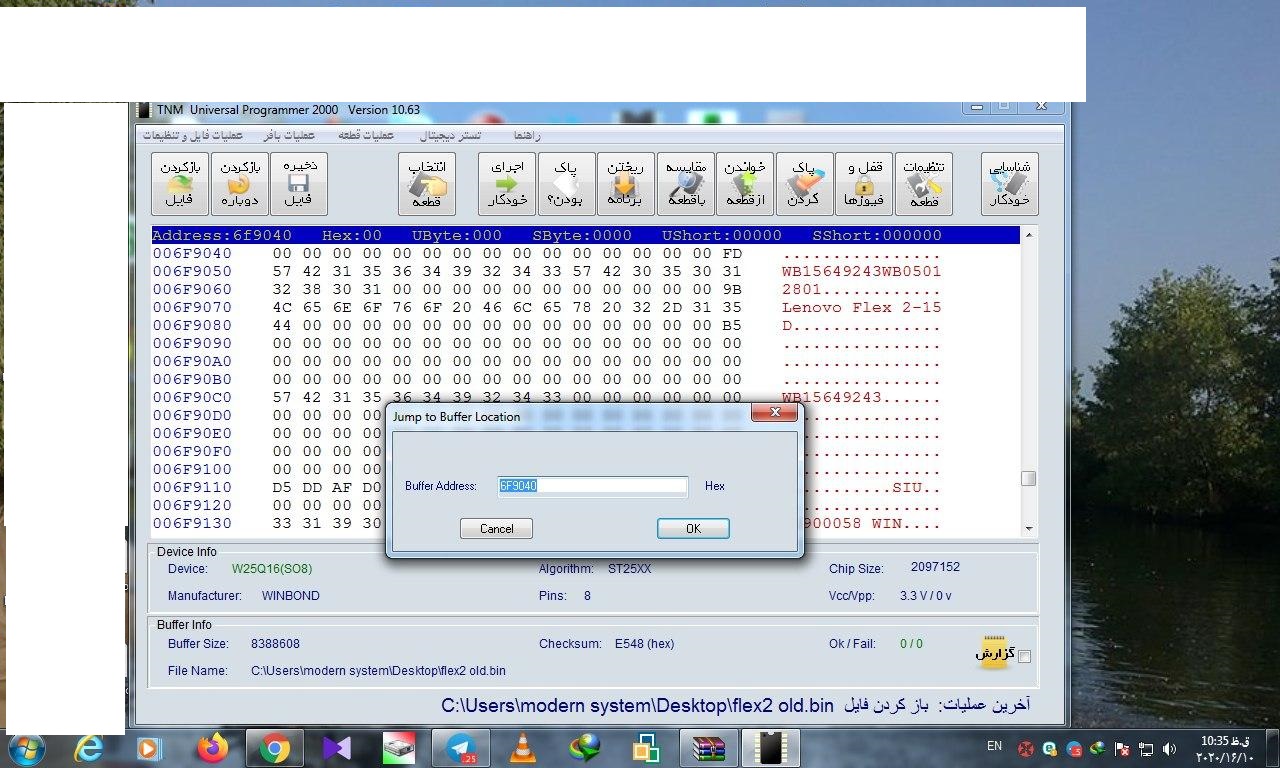Click the algorithm value ST25XX
This screenshot has width=1280, height=768.
point(629,569)
